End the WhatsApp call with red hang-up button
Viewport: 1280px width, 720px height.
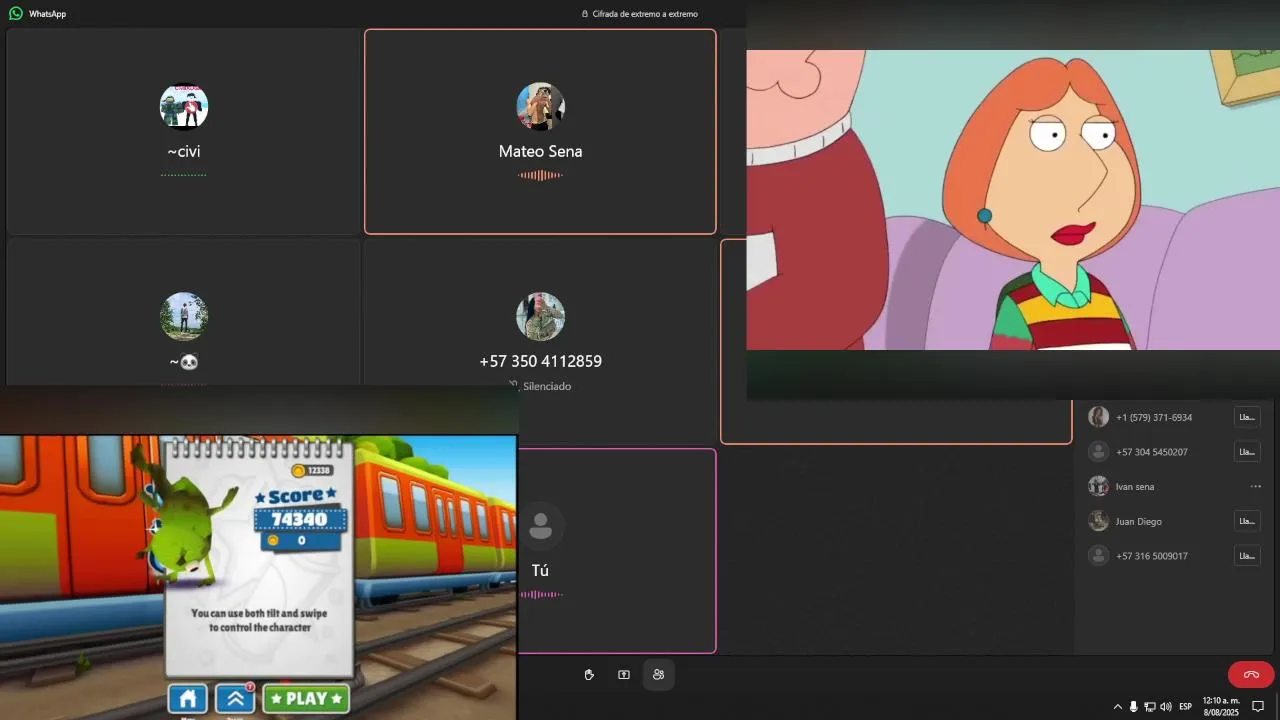(1251, 674)
